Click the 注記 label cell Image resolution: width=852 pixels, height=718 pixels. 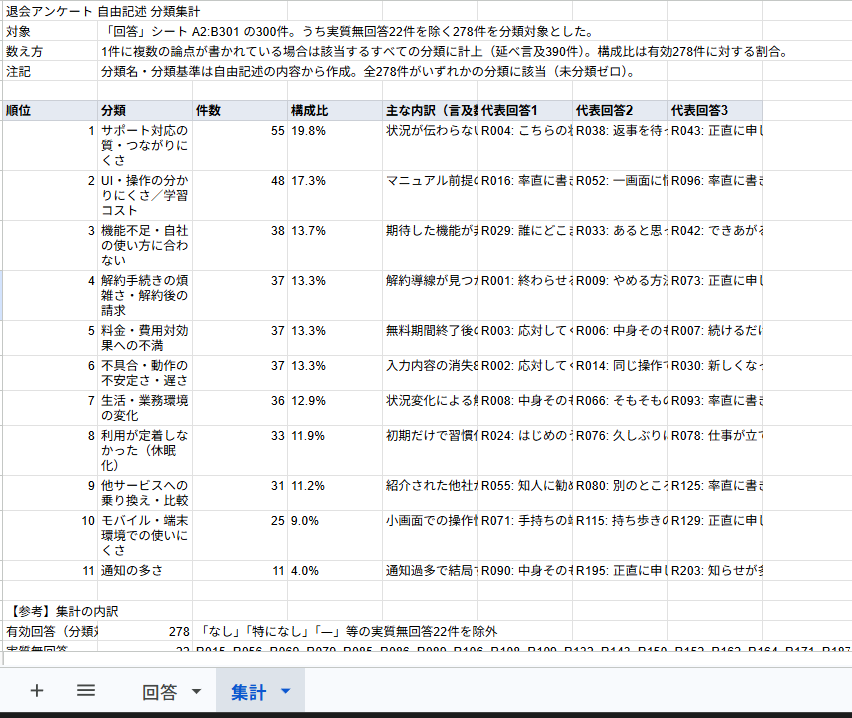tap(50, 71)
